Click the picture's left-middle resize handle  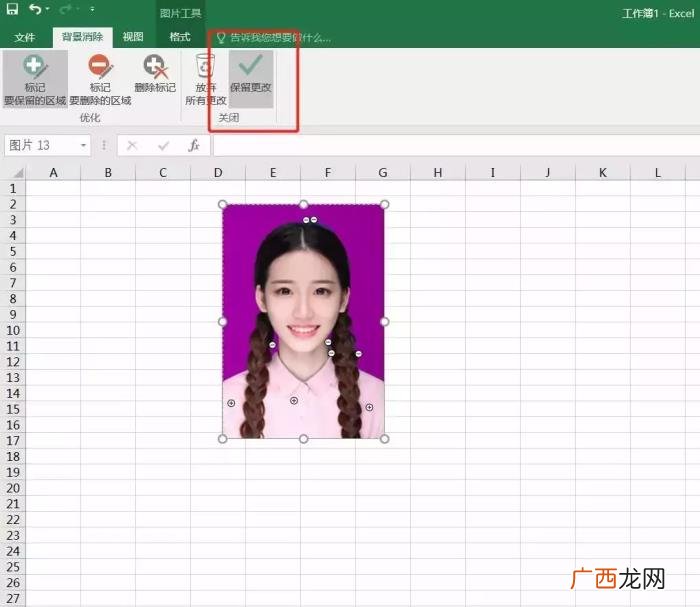[x=222, y=321]
